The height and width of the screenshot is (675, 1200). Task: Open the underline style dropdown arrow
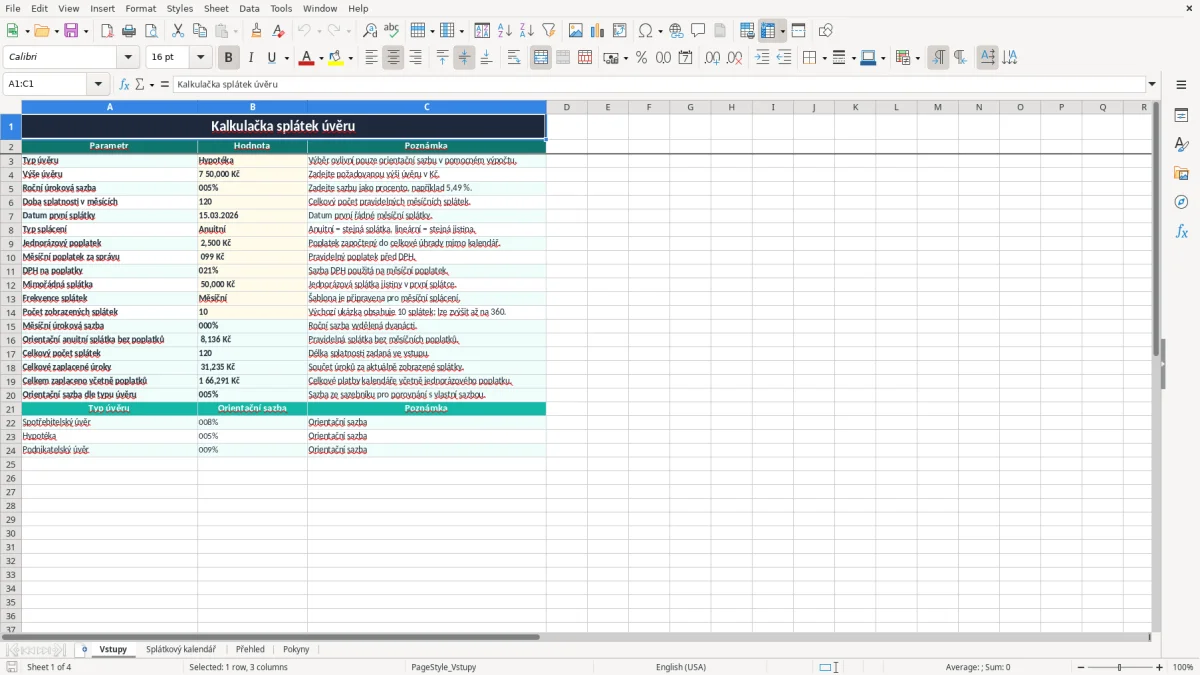tap(286, 58)
